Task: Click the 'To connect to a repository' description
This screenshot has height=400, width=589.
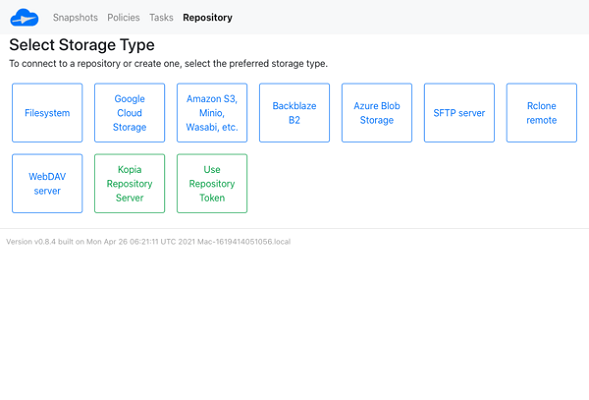Action: (168, 63)
